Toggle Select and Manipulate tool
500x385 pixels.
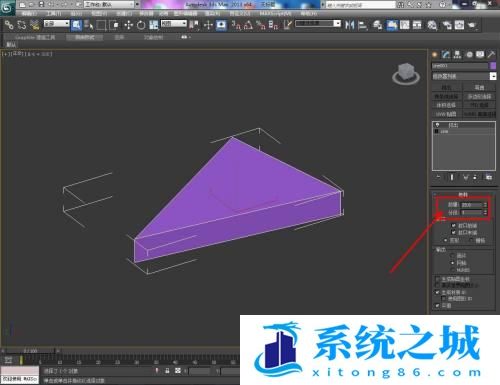208,25
